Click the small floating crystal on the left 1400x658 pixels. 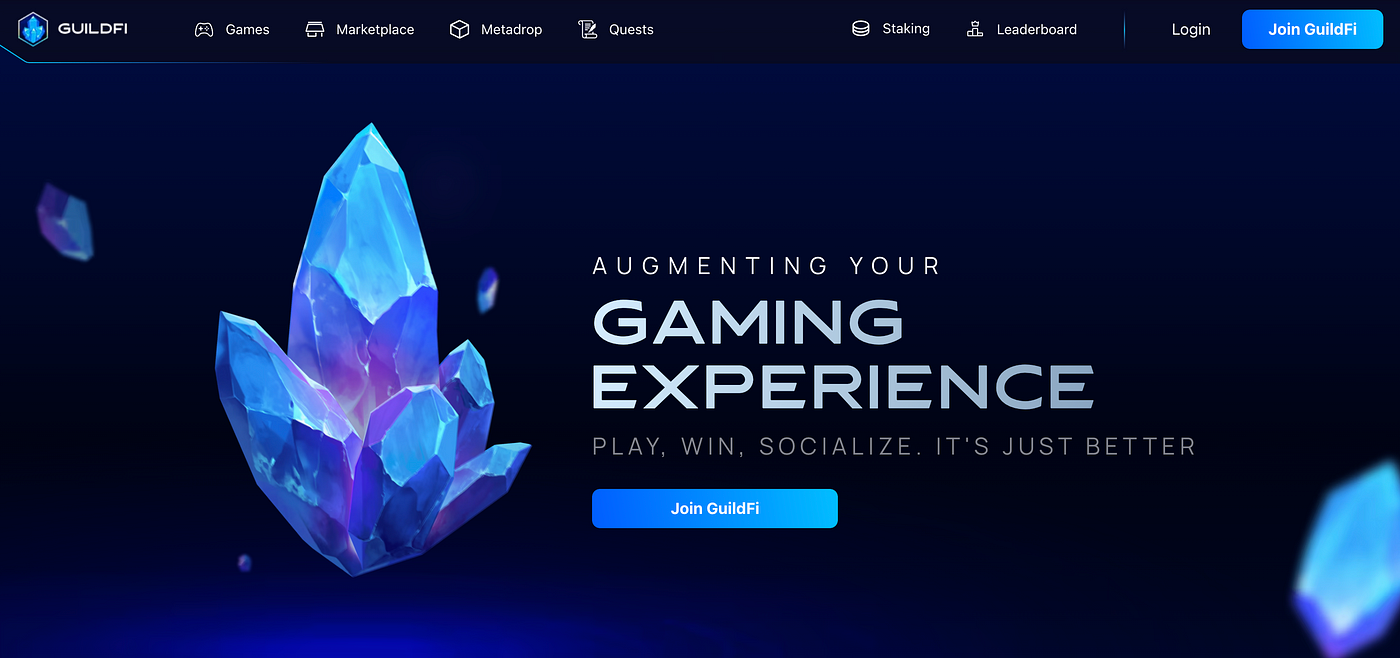click(x=65, y=221)
